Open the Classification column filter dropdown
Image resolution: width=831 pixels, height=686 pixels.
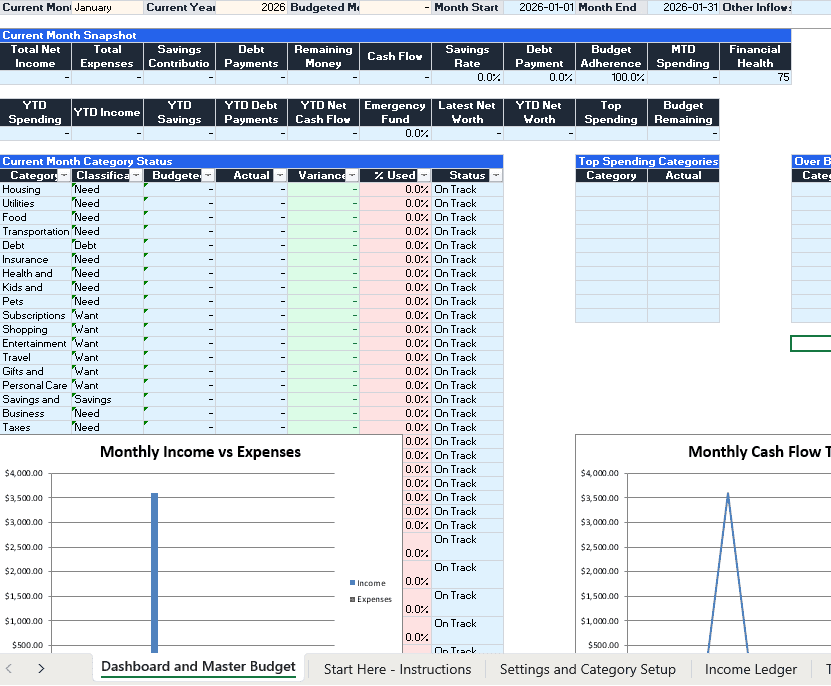pyautogui.click(x=136, y=175)
